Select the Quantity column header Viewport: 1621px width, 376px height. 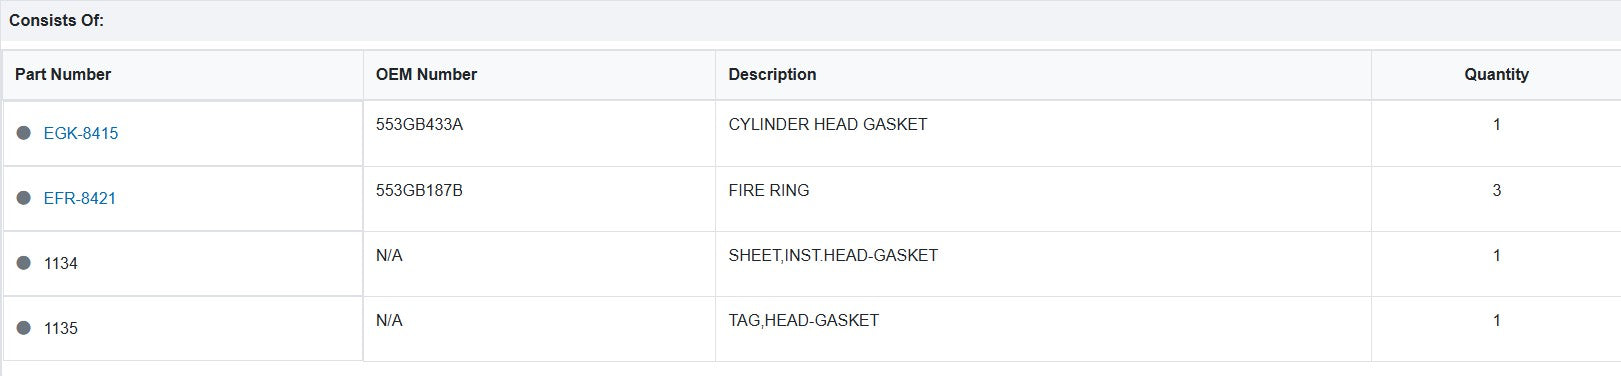pyautogui.click(x=1496, y=74)
